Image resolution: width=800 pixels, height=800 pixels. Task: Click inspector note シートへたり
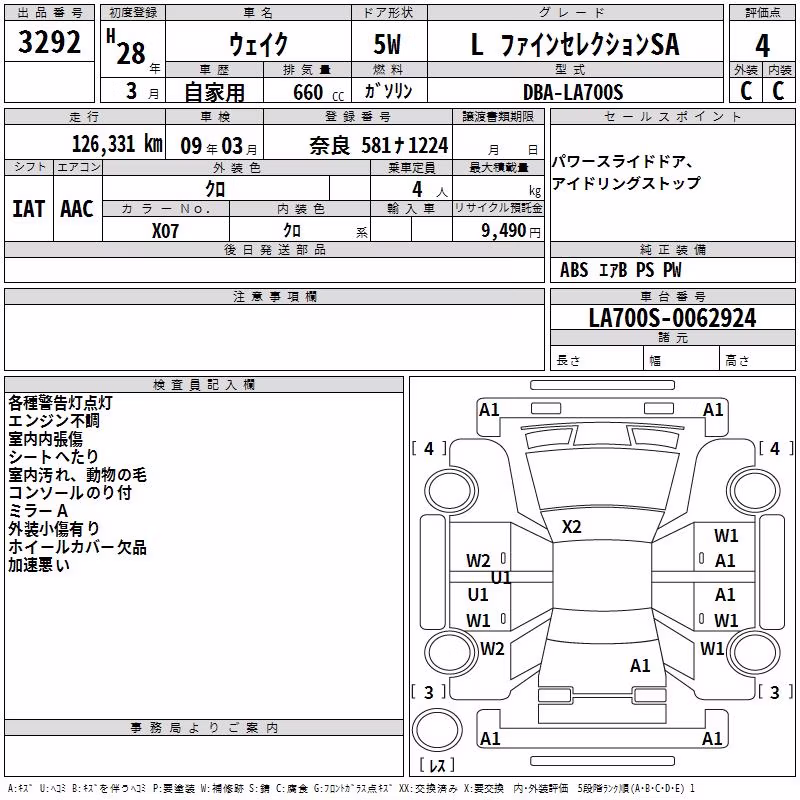54,457
